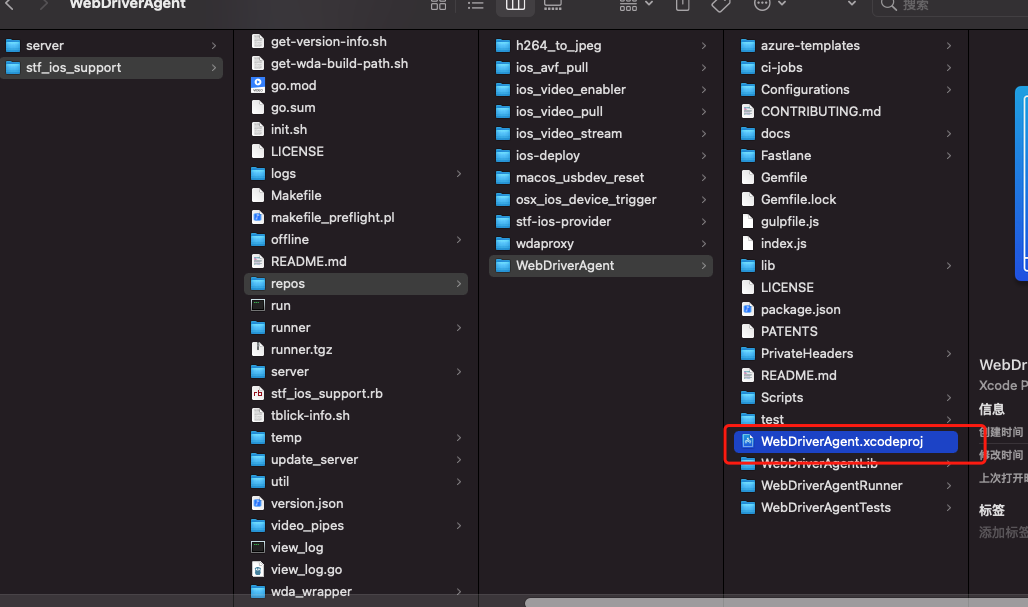Select the stf_ios_support folder
1028x607 pixels.
73,67
